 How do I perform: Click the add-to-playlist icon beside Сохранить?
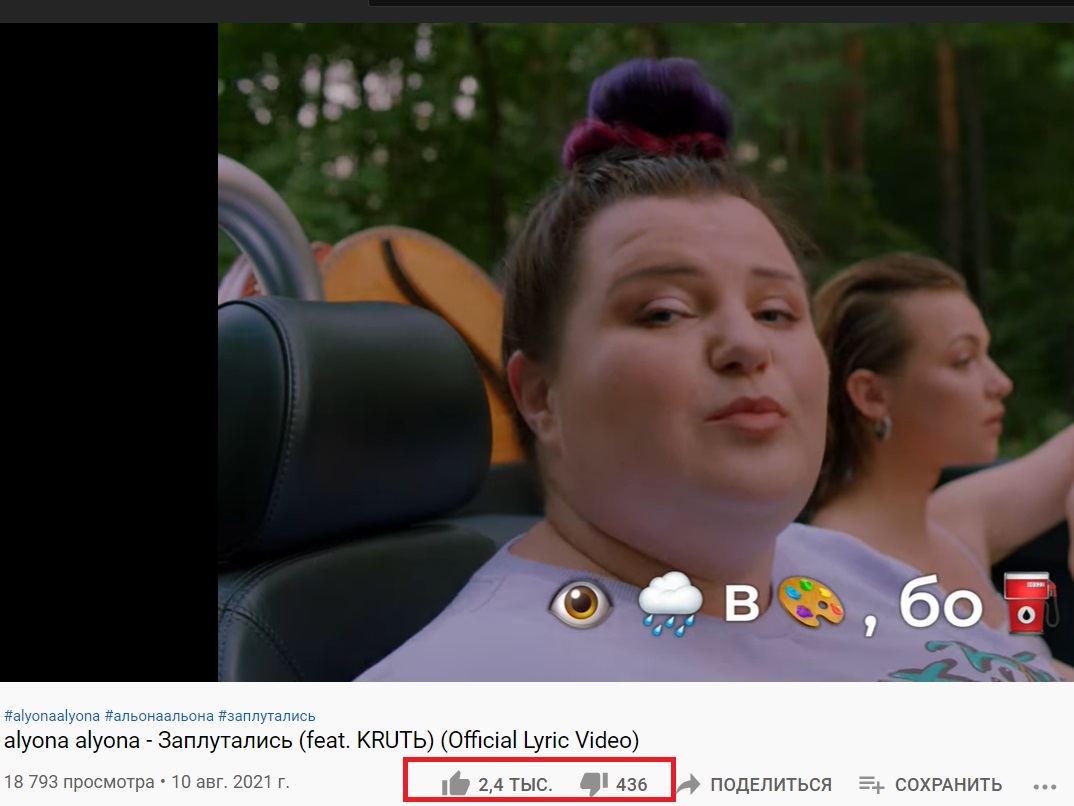tap(873, 785)
